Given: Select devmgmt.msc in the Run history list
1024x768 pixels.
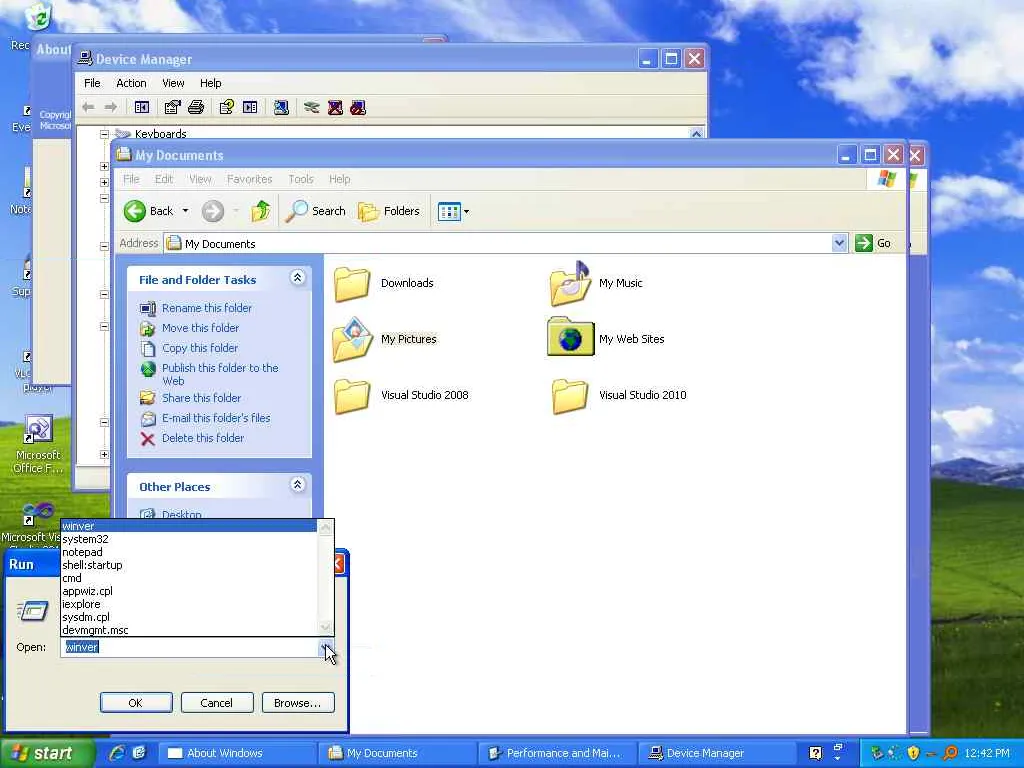Looking at the screenshot, I should pyautogui.click(x=189, y=630).
